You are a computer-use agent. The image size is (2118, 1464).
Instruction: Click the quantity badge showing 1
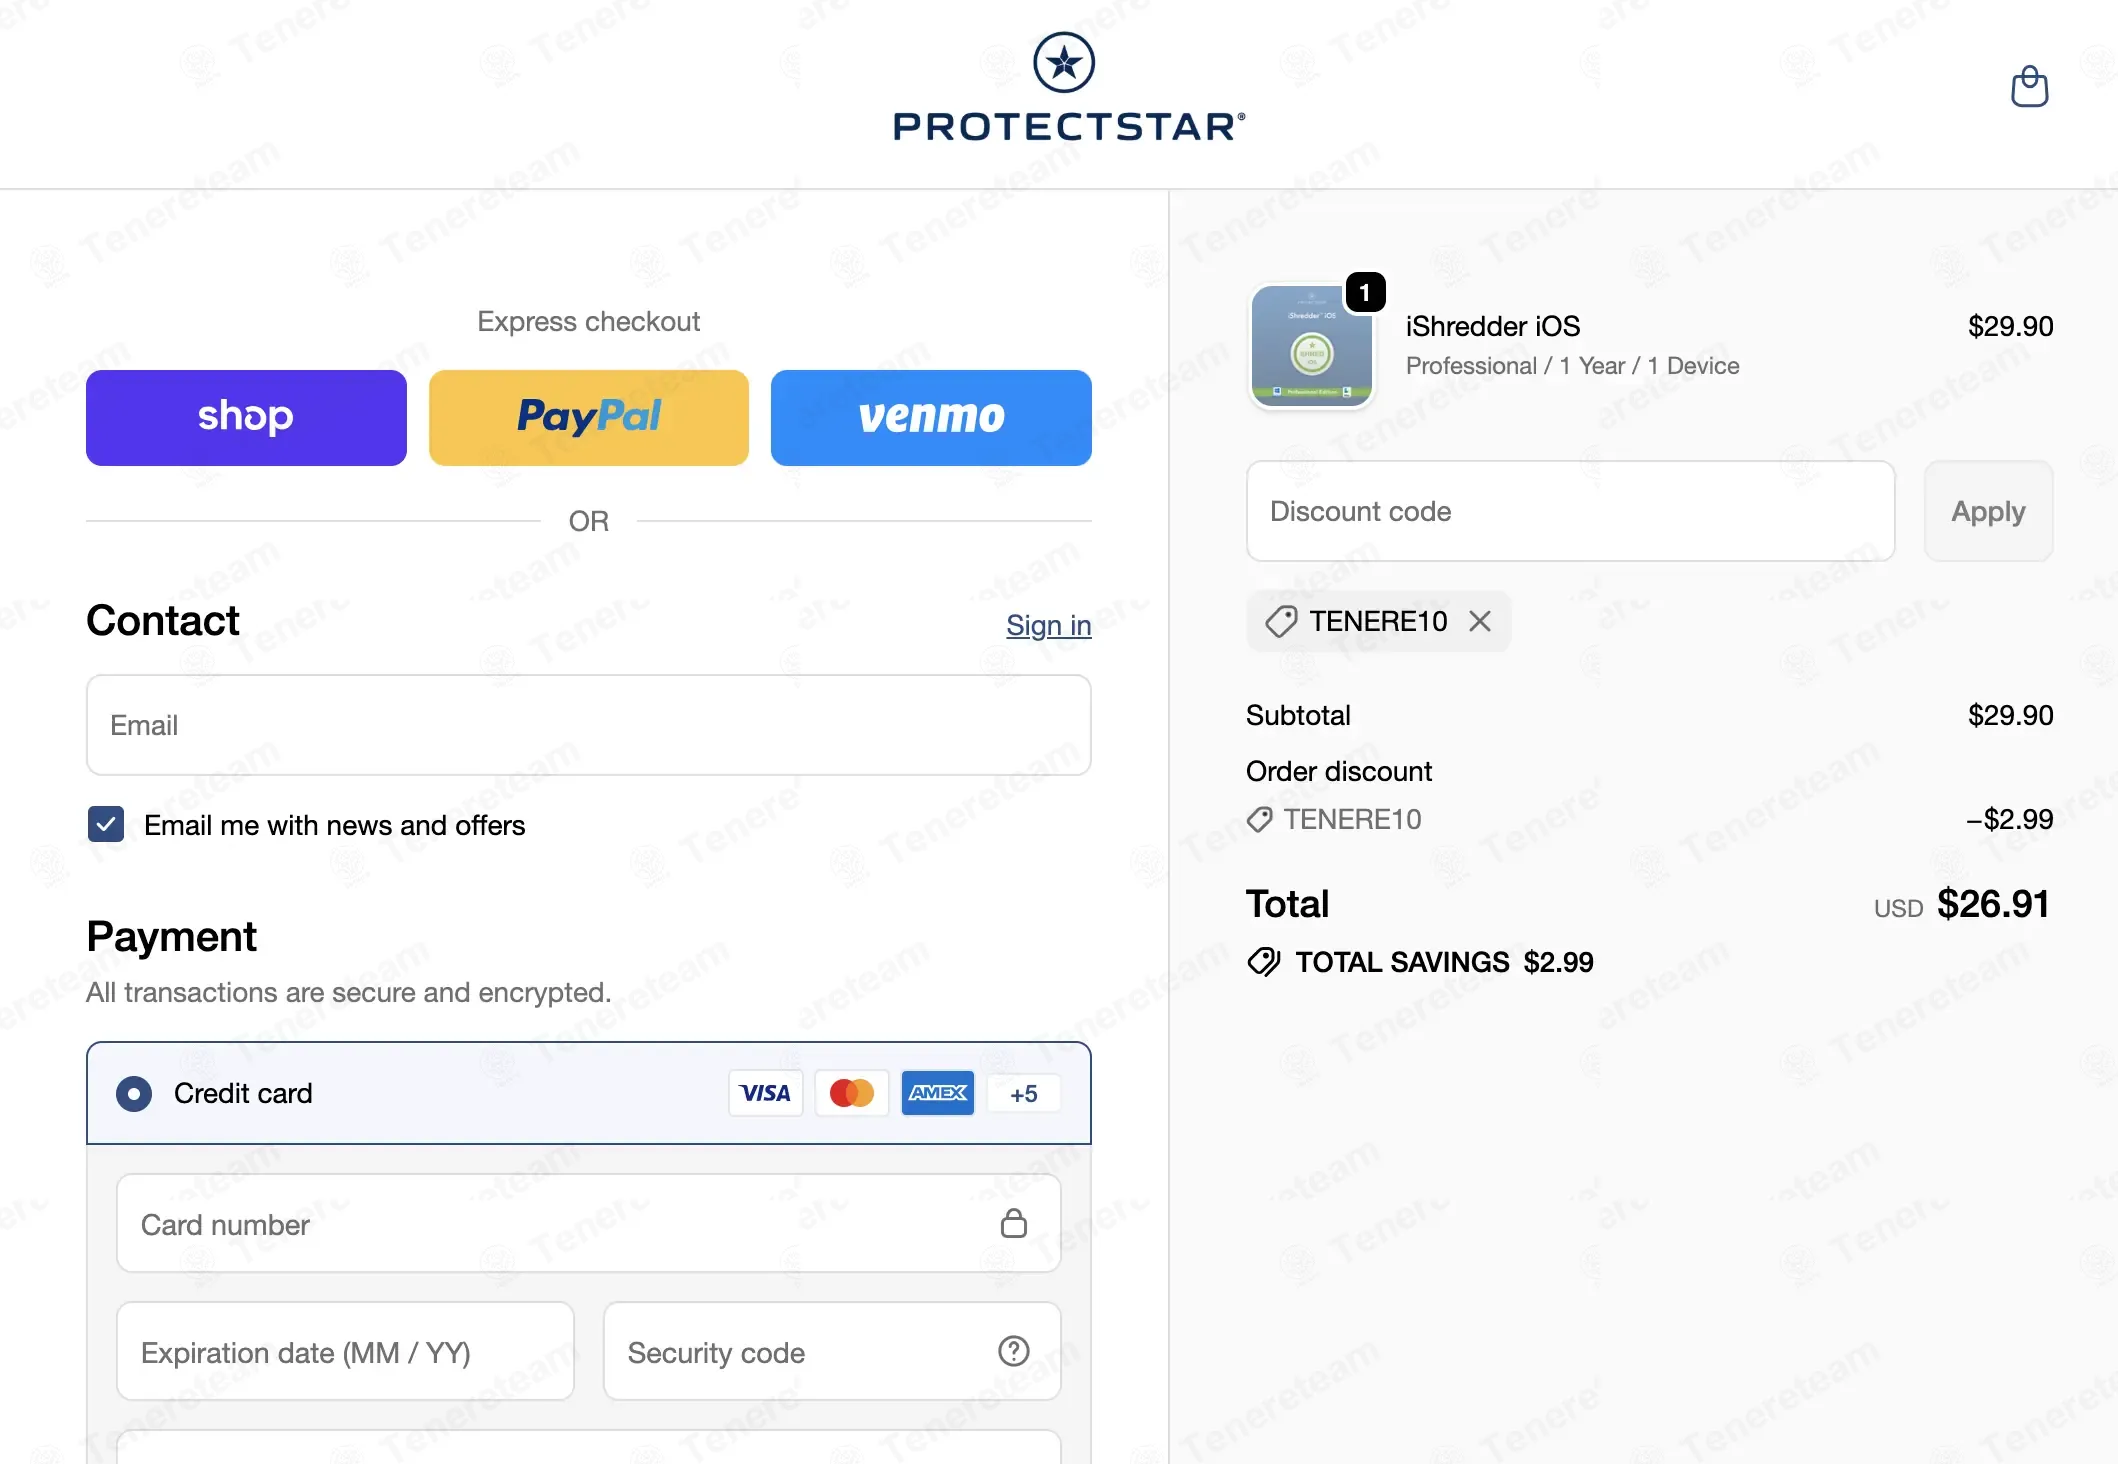point(1365,292)
